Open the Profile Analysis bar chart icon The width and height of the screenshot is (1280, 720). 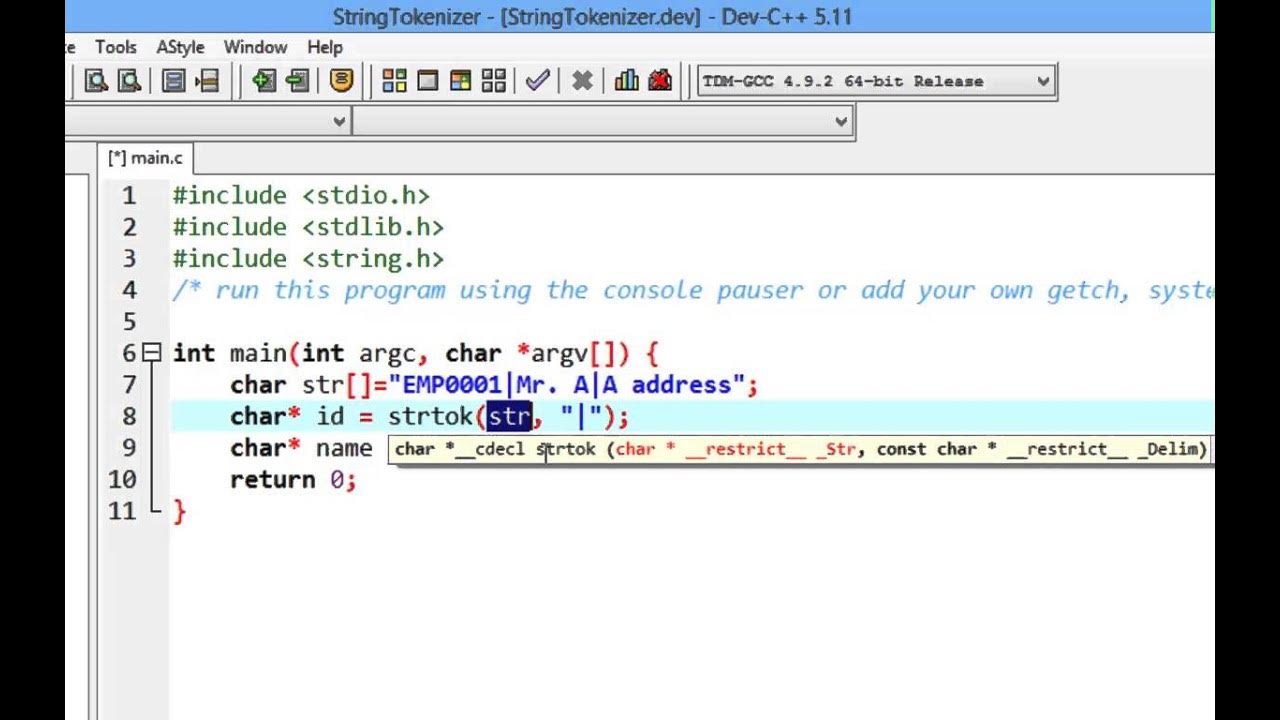(627, 81)
